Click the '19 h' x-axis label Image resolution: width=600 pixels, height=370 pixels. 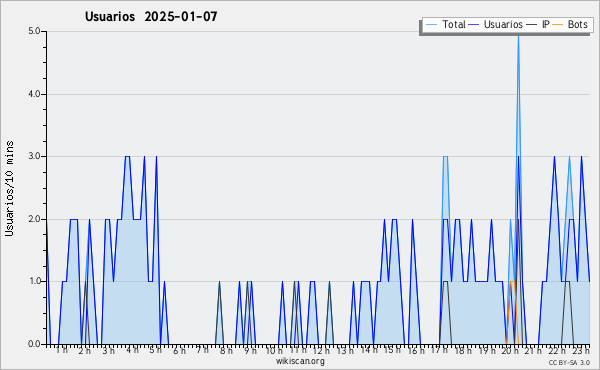pyautogui.click(x=487, y=350)
